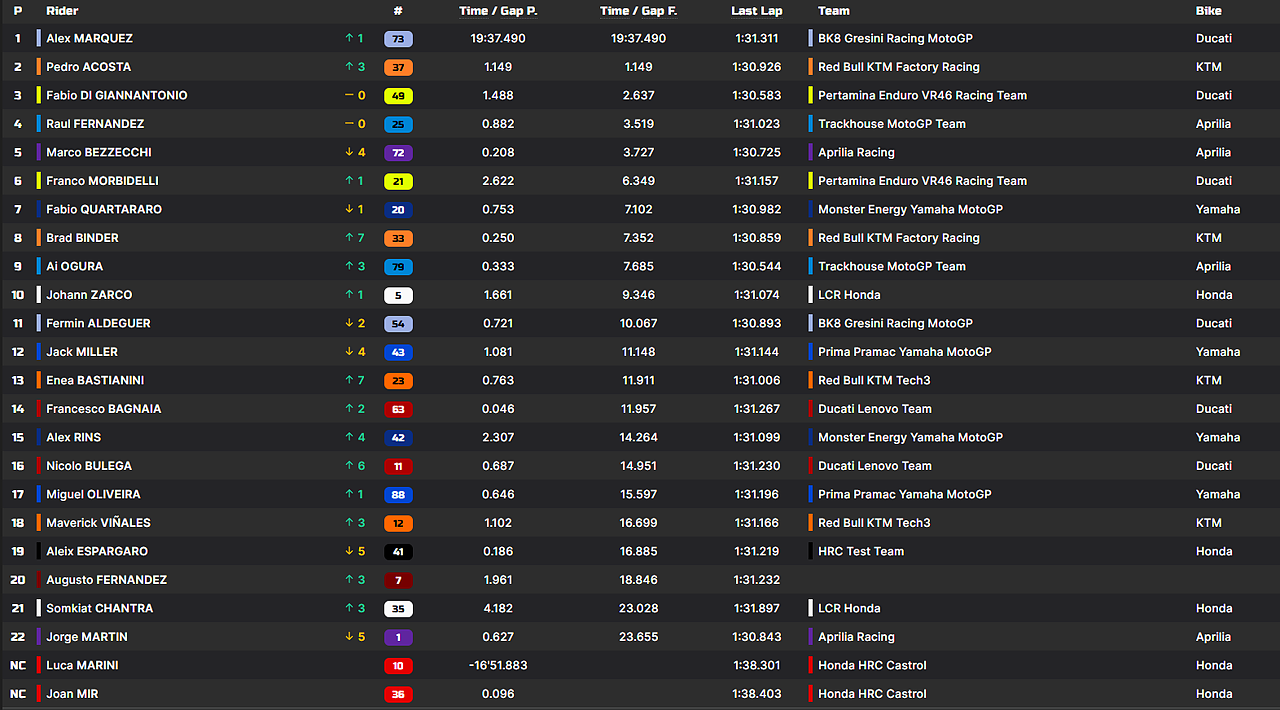Click the yellow number 49 badge
The width and height of the screenshot is (1280, 710).
click(398, 96)
